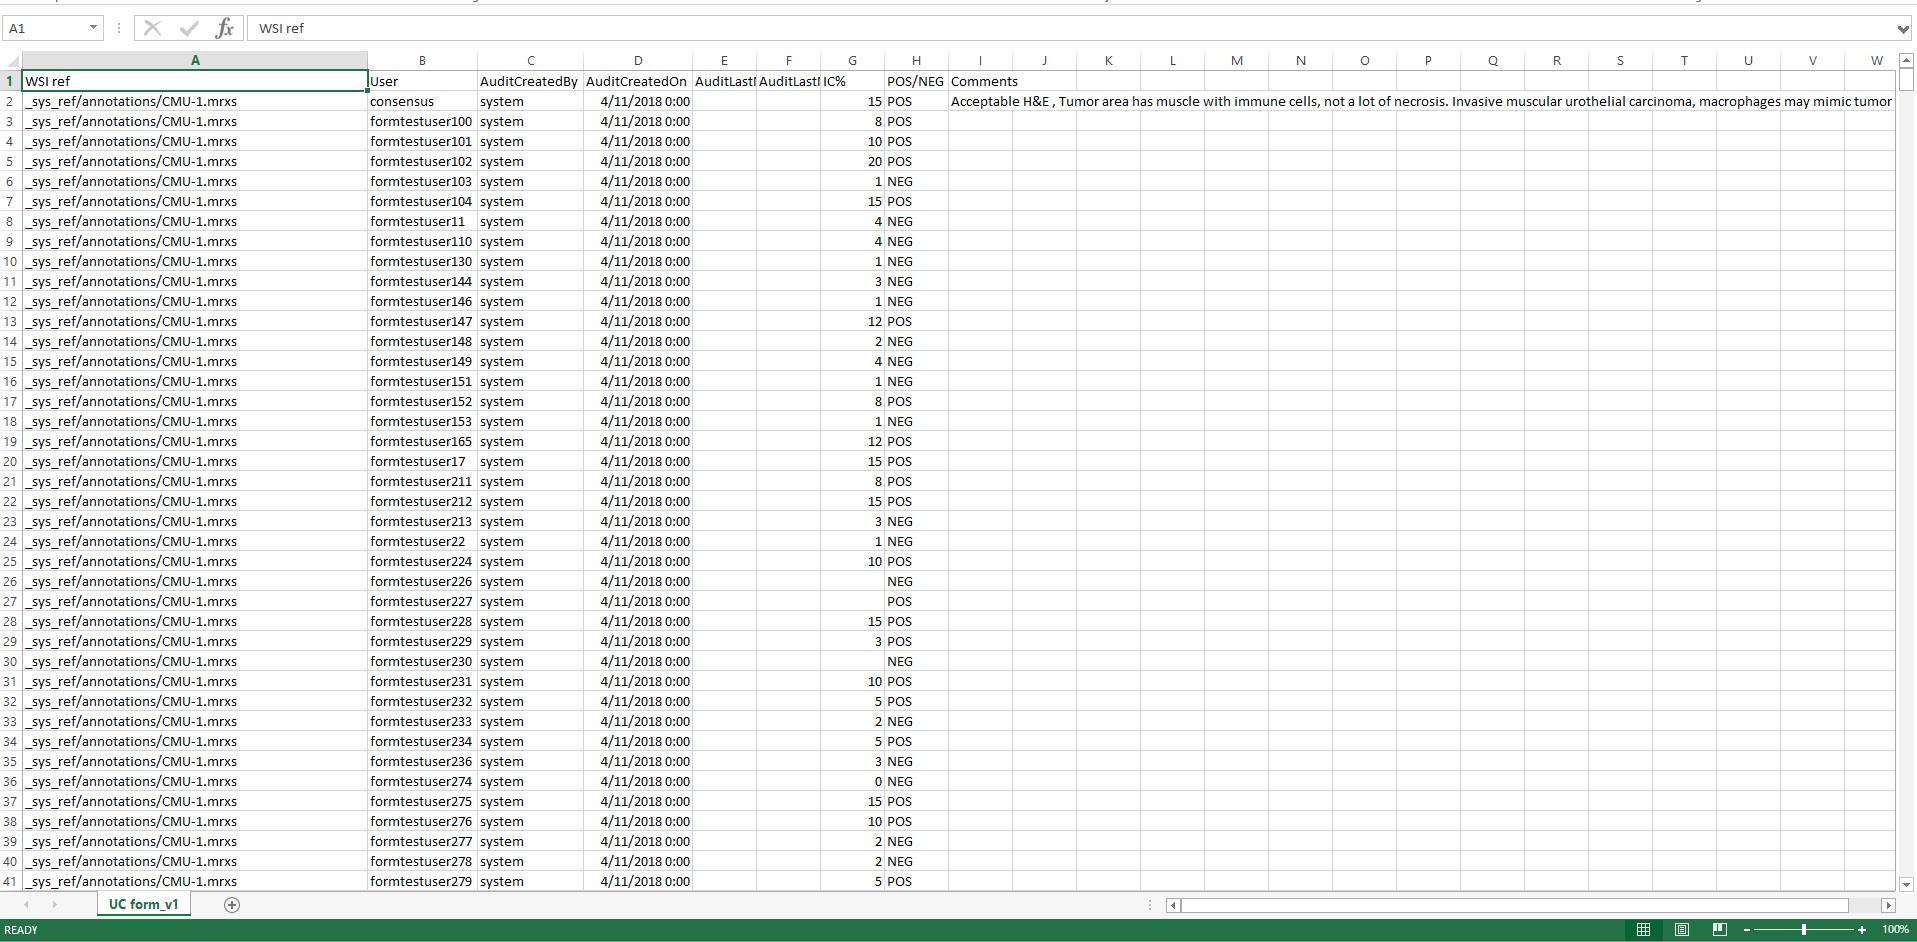Open the Name Box dropdown arrow
Viewport: 1917px width, 942px height.
(x=93, y=28)
